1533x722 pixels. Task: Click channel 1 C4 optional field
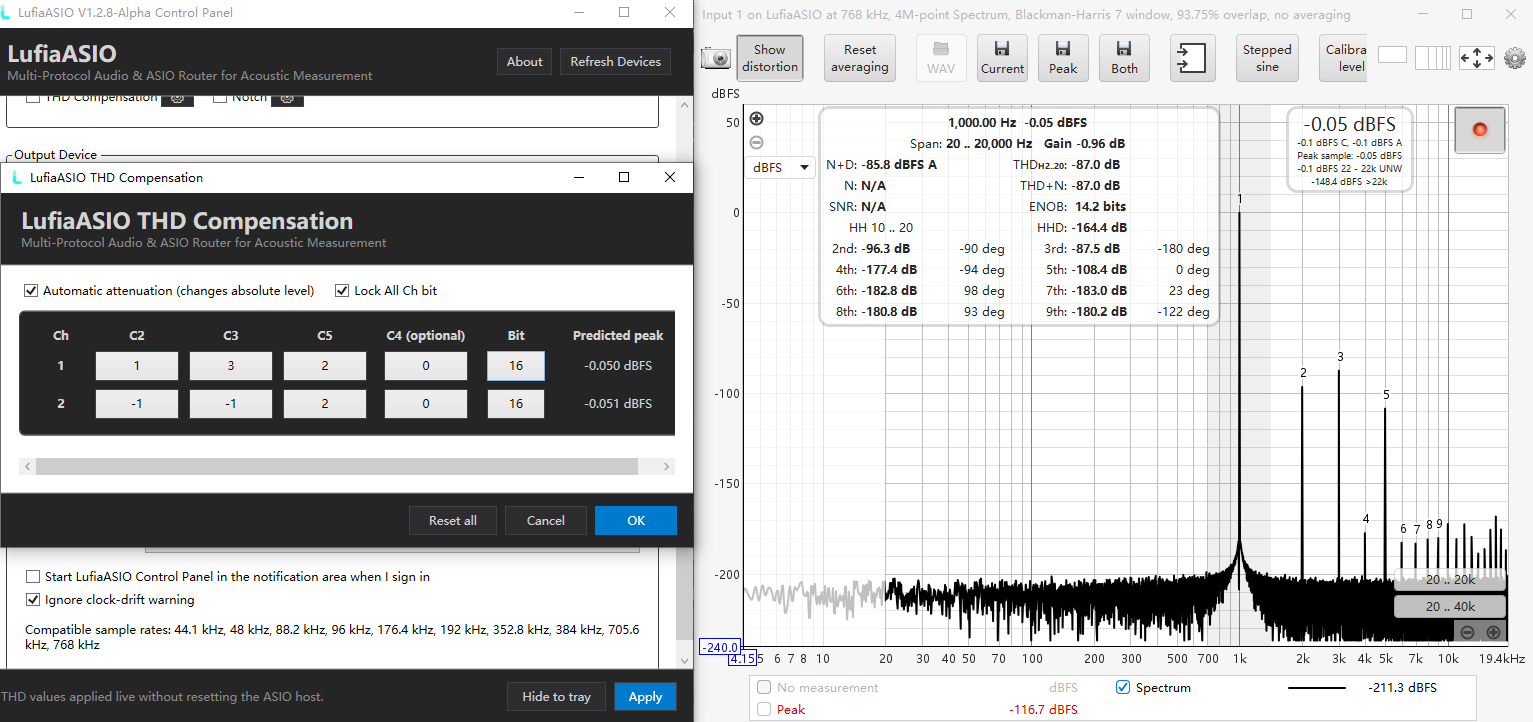[x=426, y=366]
